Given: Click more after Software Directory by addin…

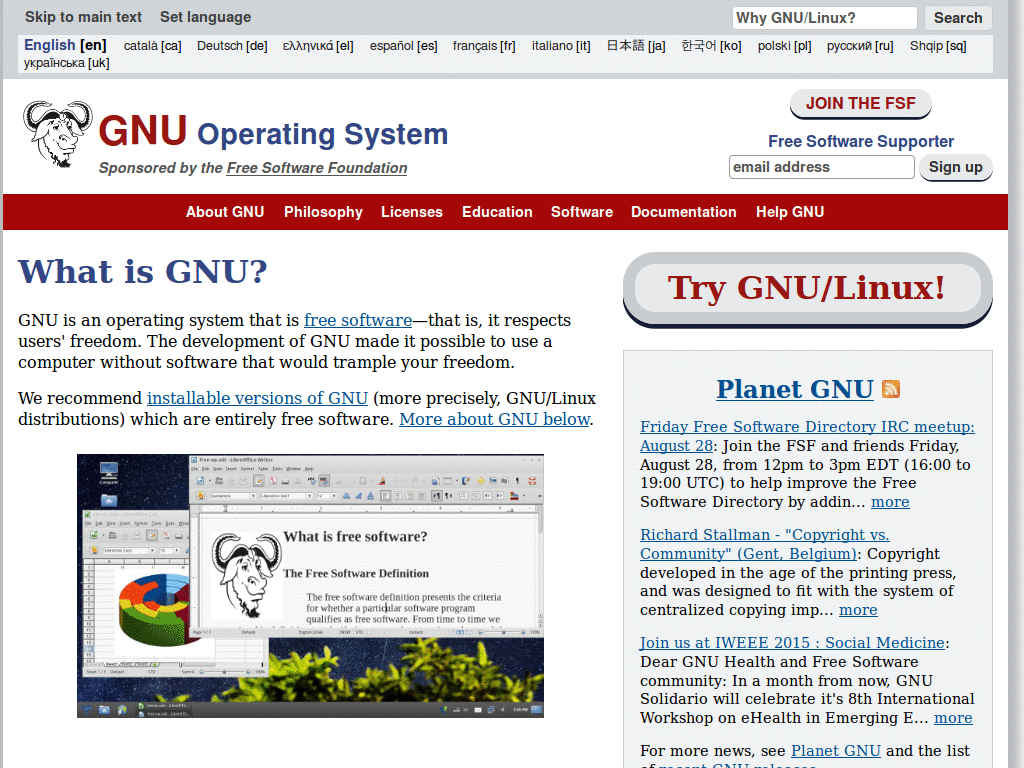Looking at the screenshot, I should pos(890,502).
